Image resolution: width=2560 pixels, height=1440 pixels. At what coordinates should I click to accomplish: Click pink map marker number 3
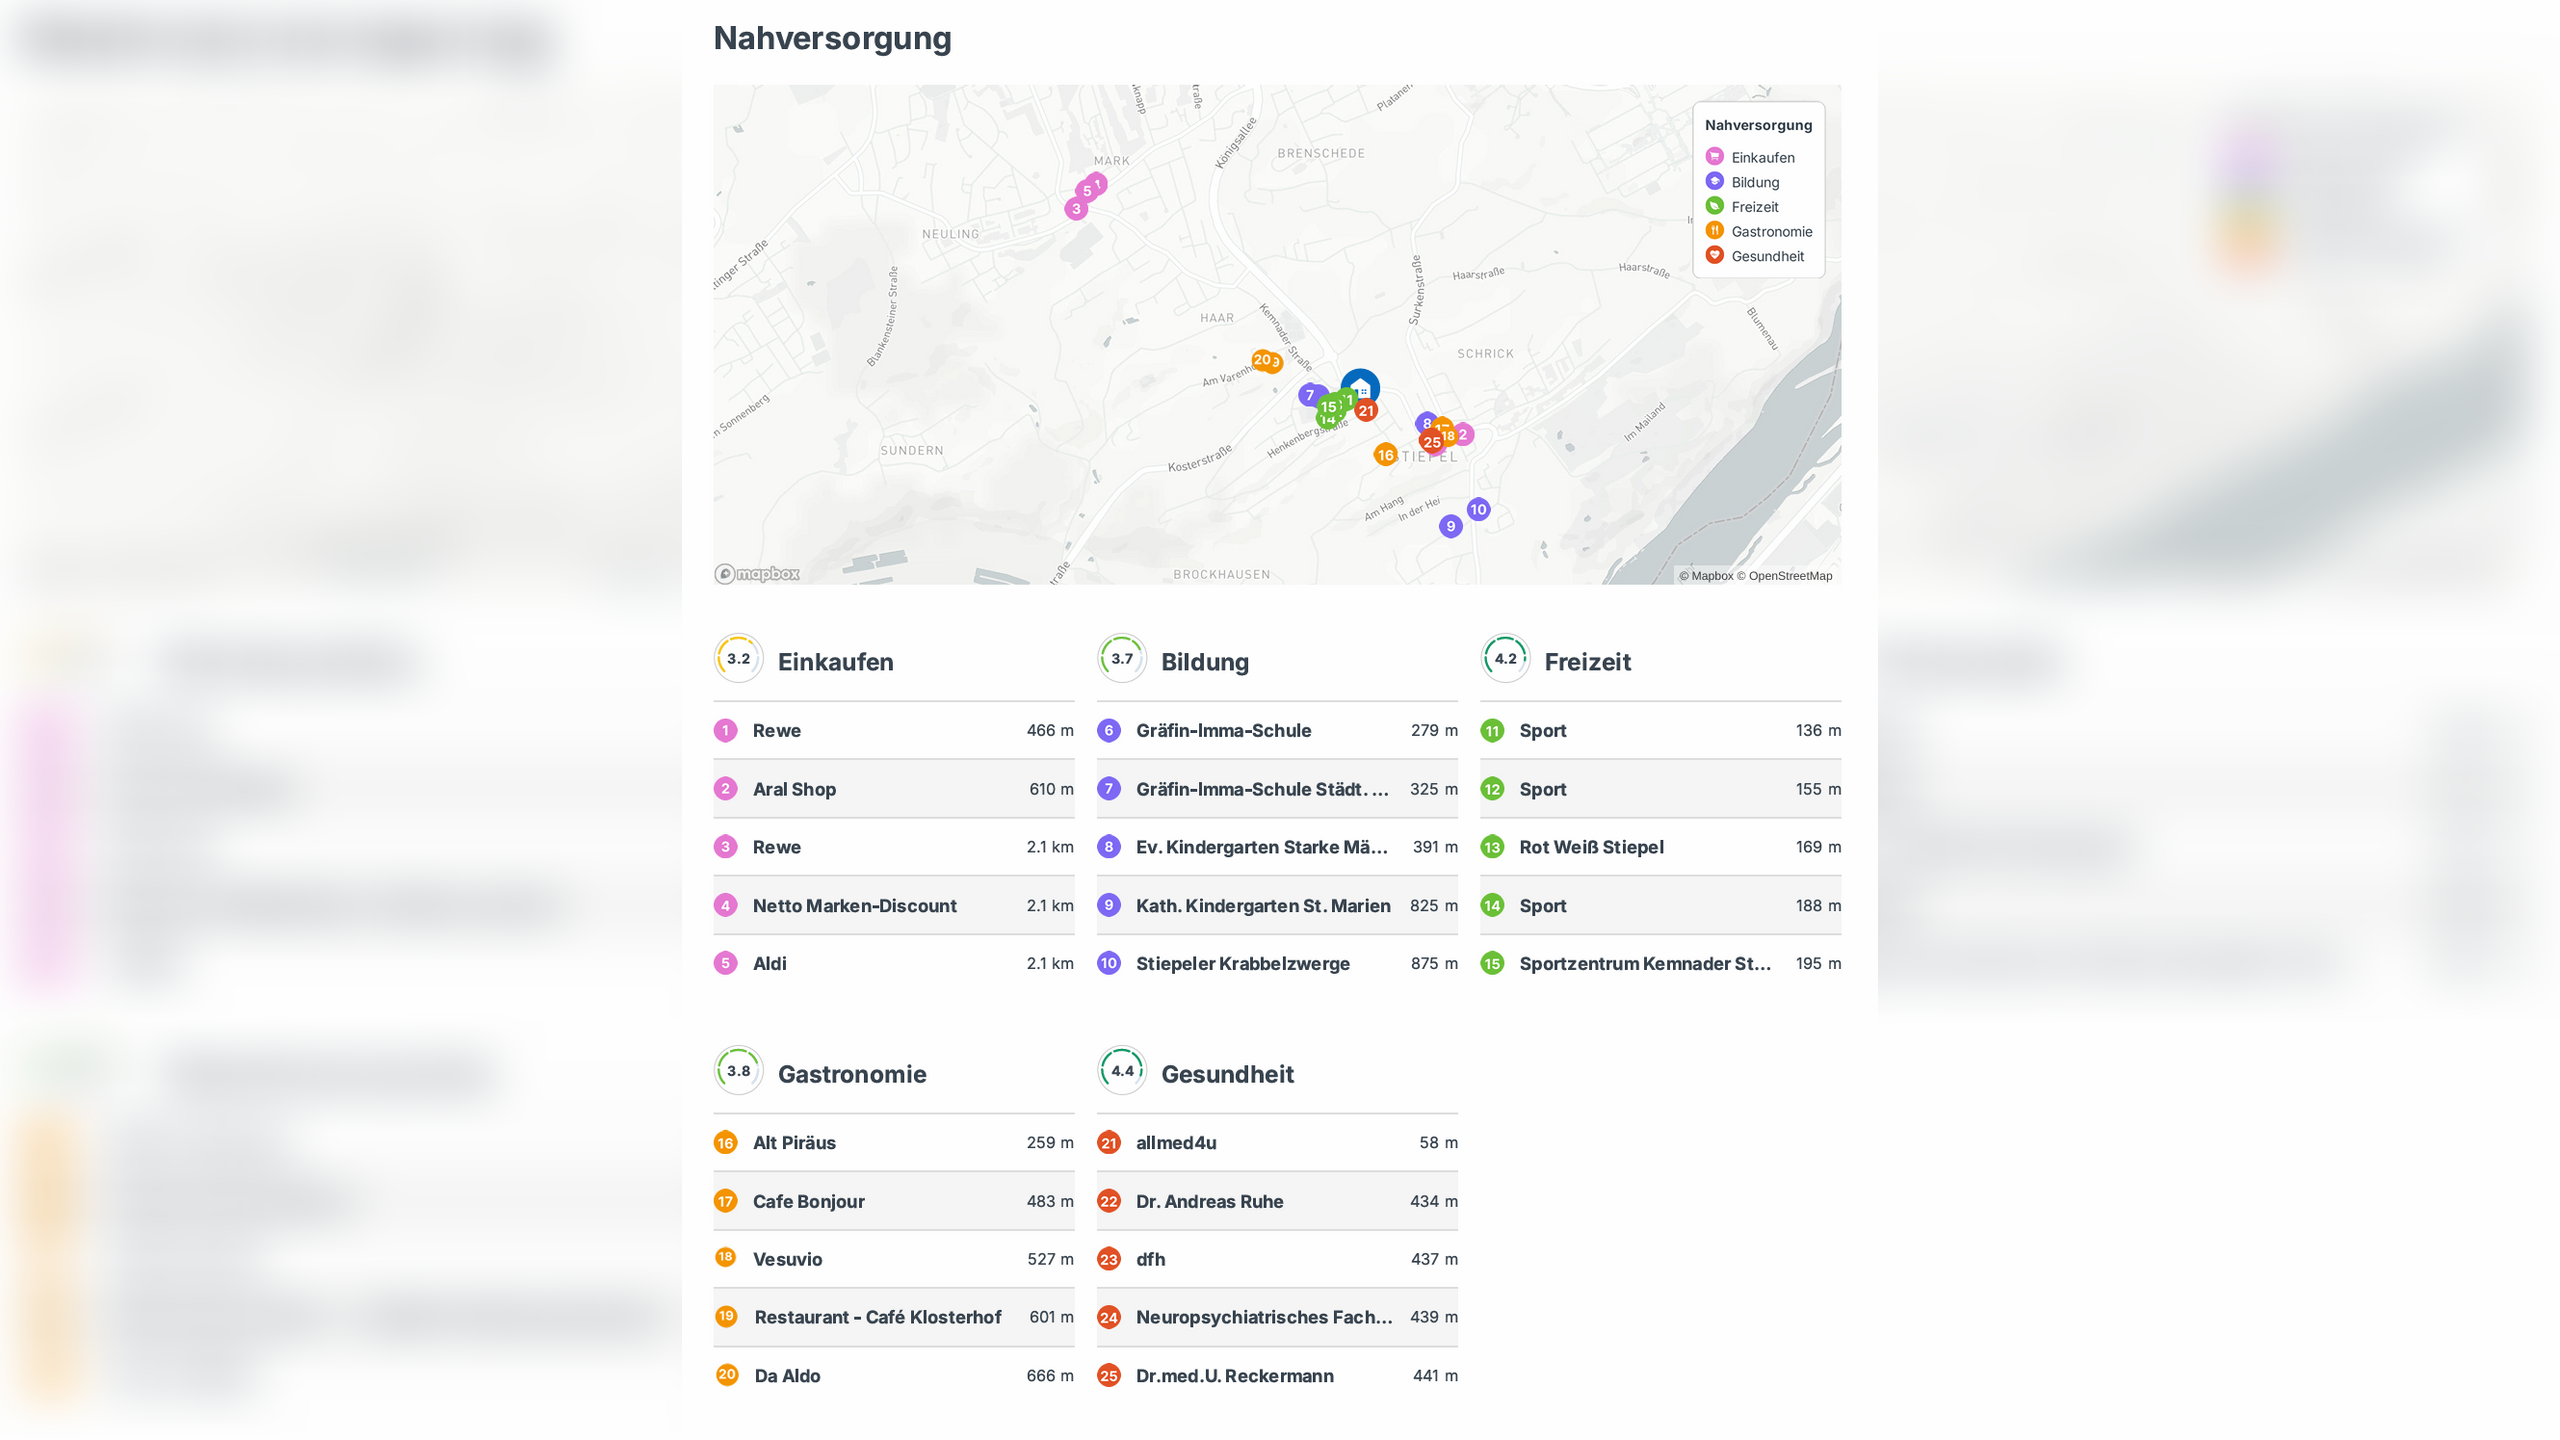1076,209
